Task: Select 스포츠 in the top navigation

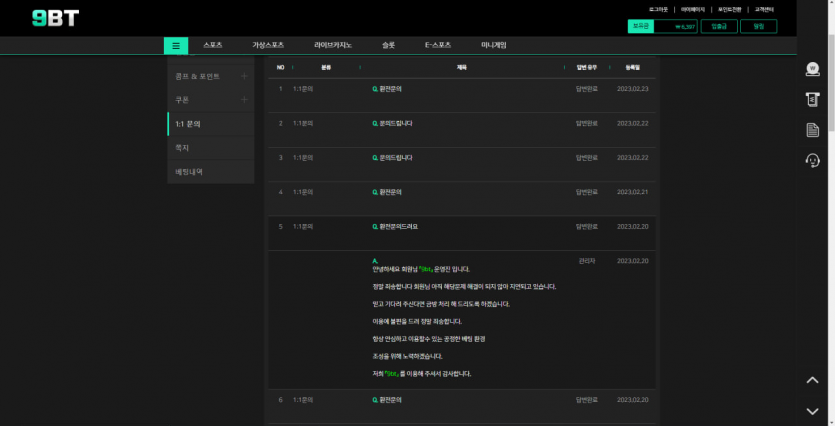Action: (x=212, y=45)
